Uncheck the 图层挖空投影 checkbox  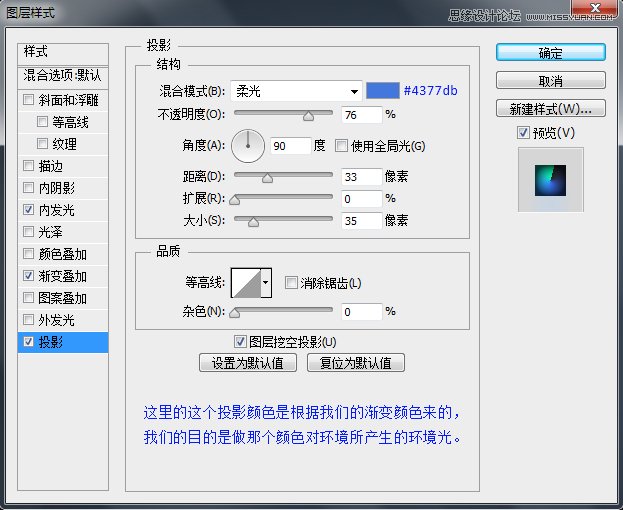239,341
